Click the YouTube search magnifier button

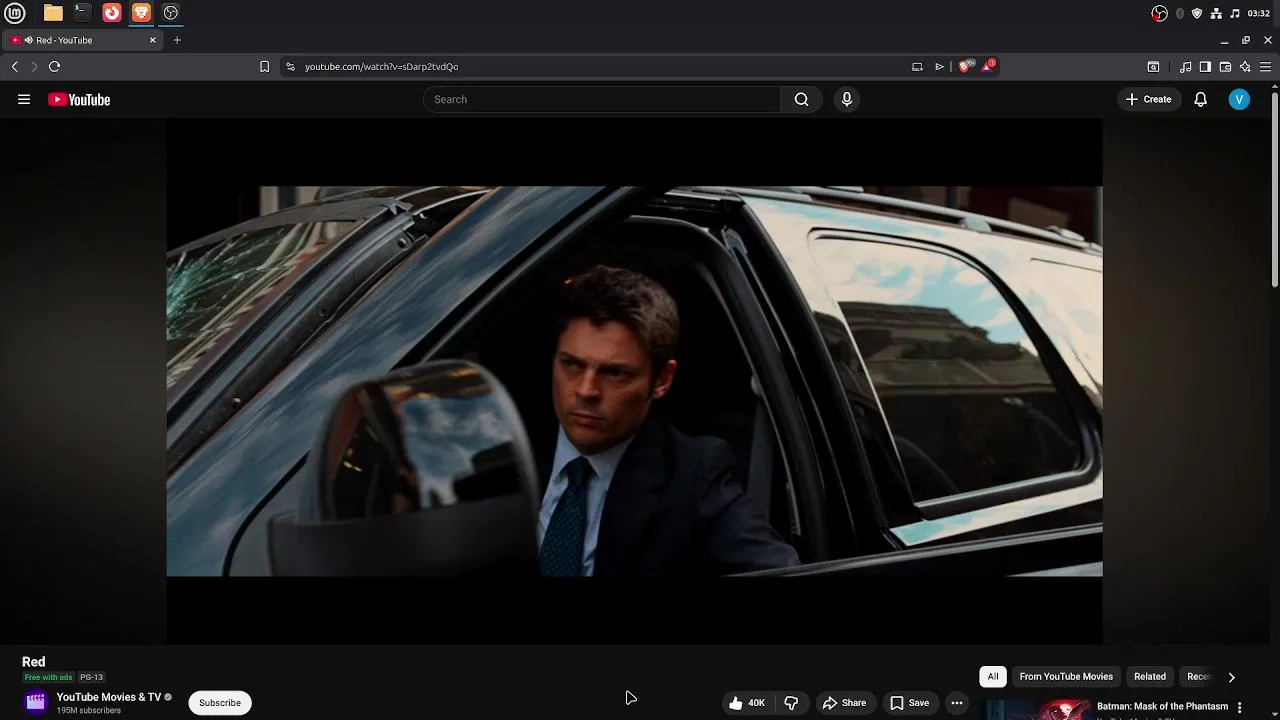(x=801, y=99)
